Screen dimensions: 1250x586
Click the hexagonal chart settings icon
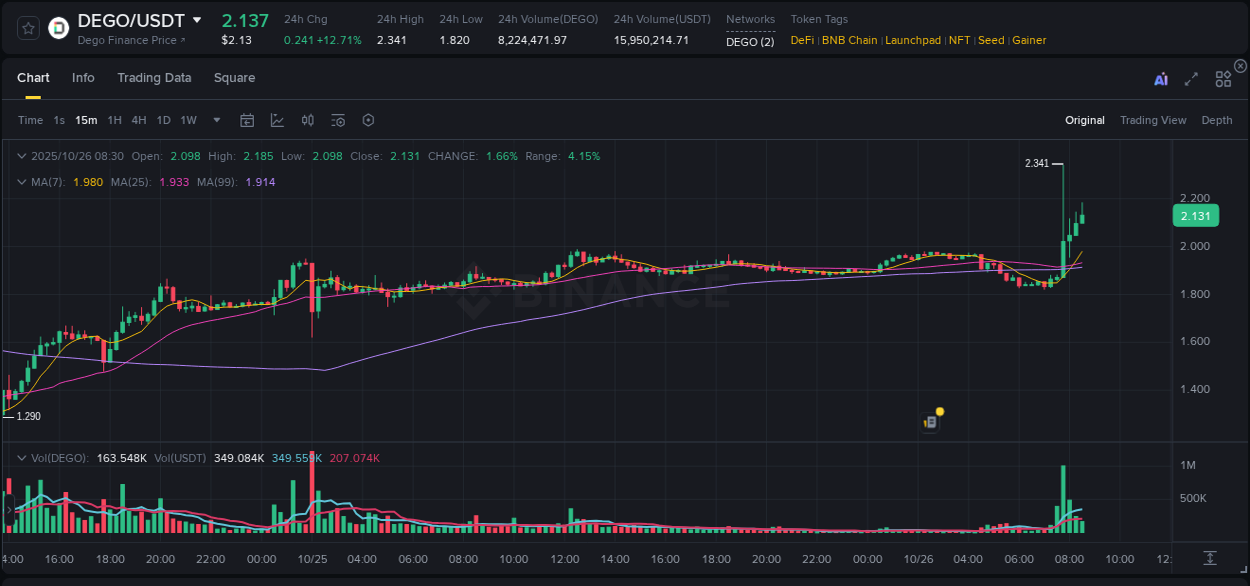368,119
